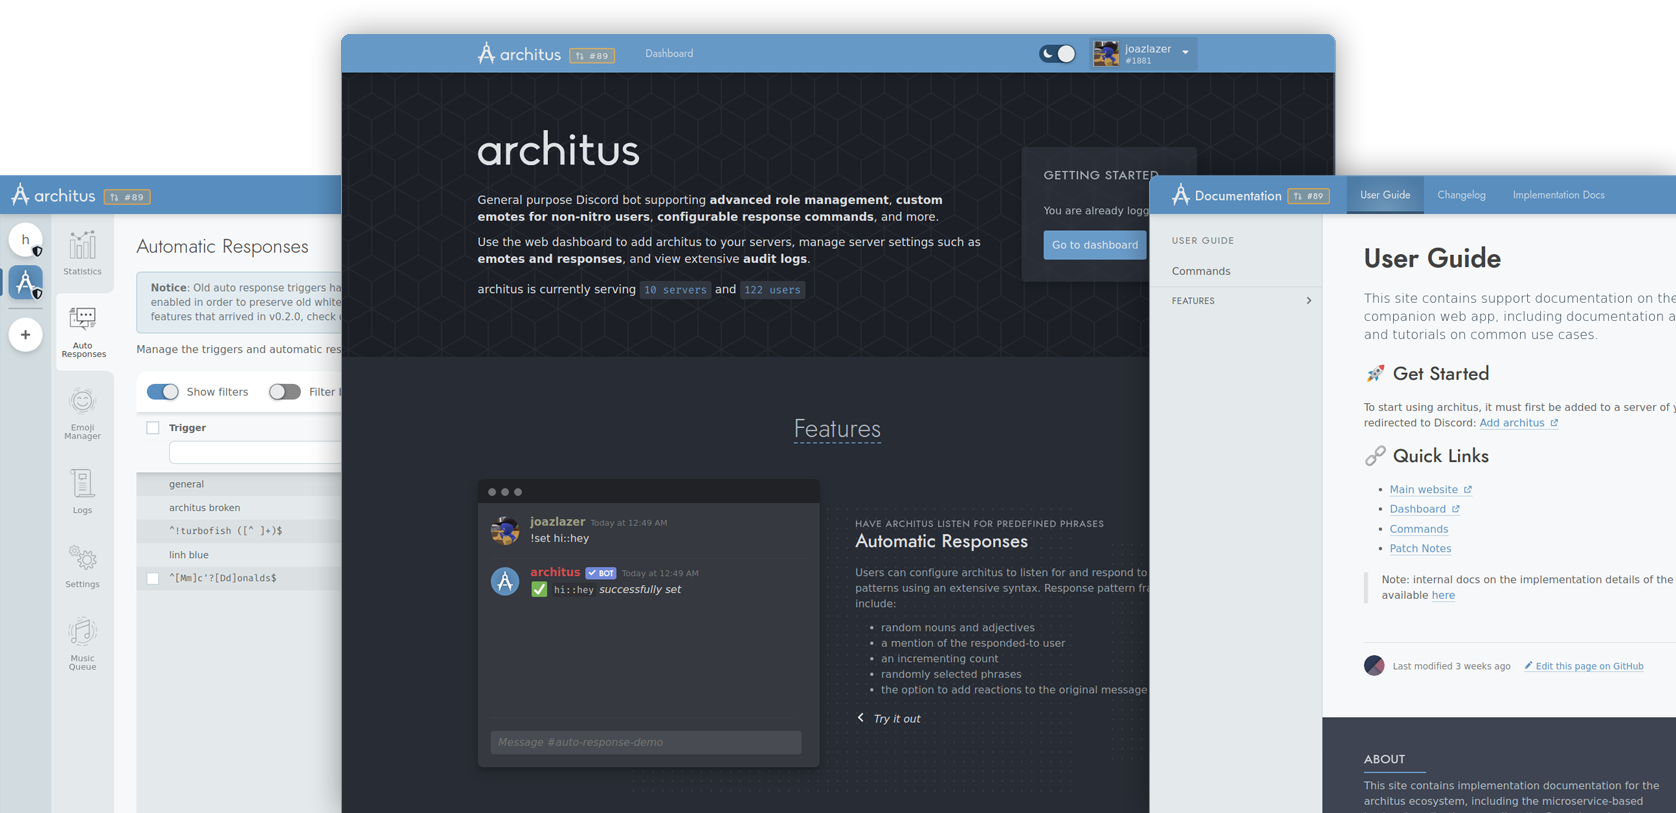
Task: Click the internal docs 'here' link
Action: pyautogui.click(x=1443, y=595)
